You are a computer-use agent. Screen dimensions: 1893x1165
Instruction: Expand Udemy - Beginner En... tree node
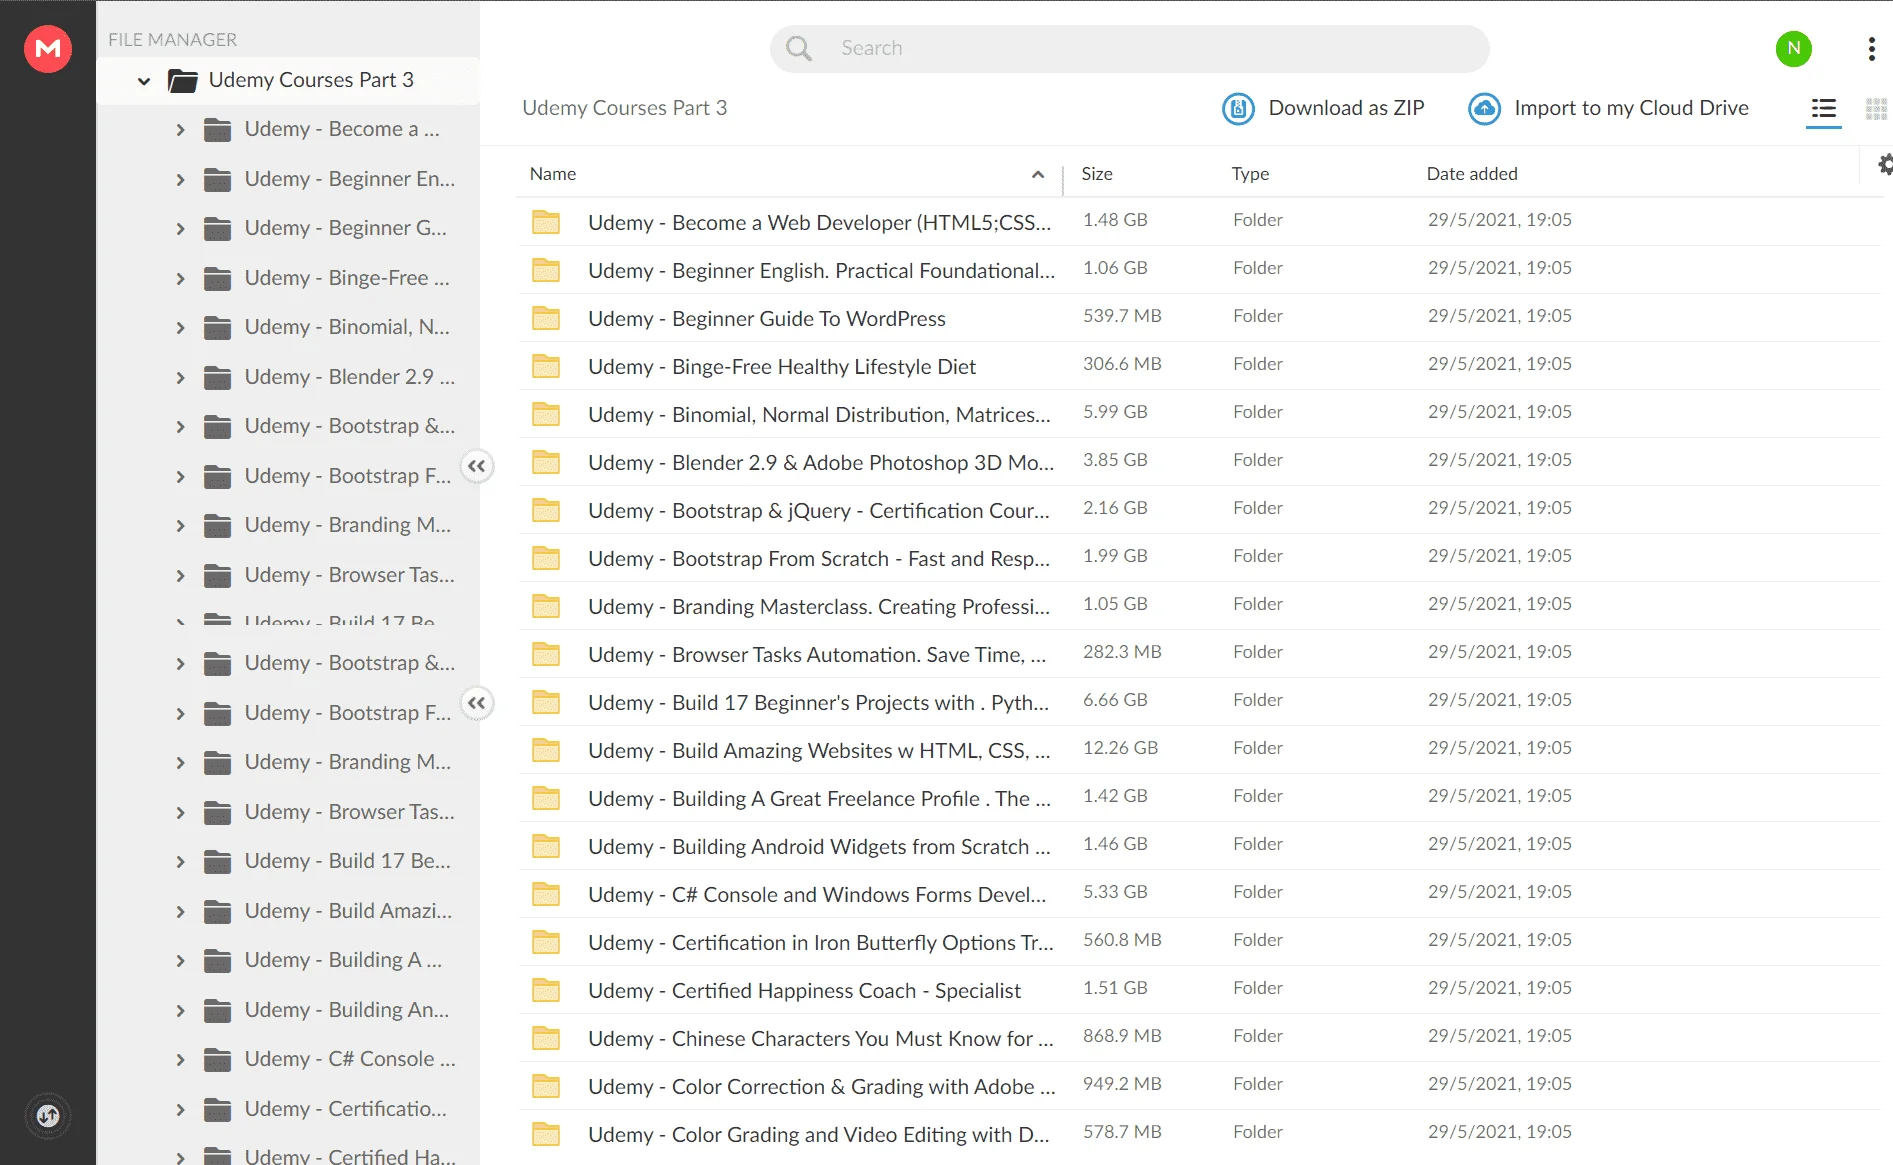point(180,180)
